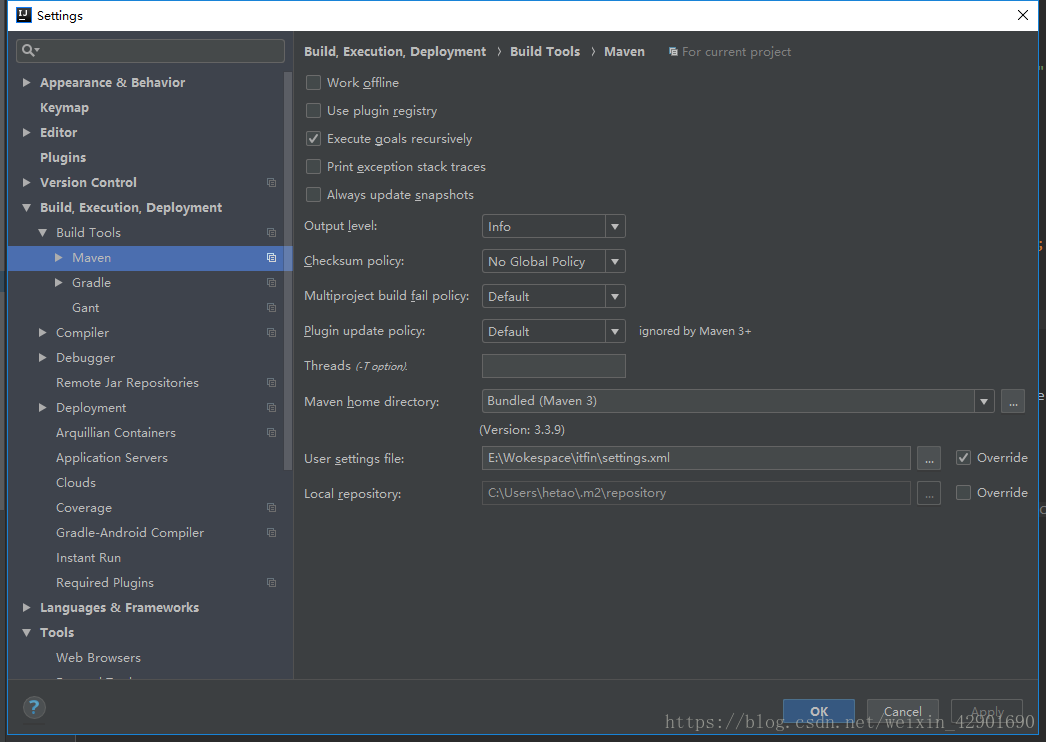This screenshot has width=1046, height=742.
Task: Click the search magnifier icon in settings
Action: pyautogui.click(x=30, y=50)
